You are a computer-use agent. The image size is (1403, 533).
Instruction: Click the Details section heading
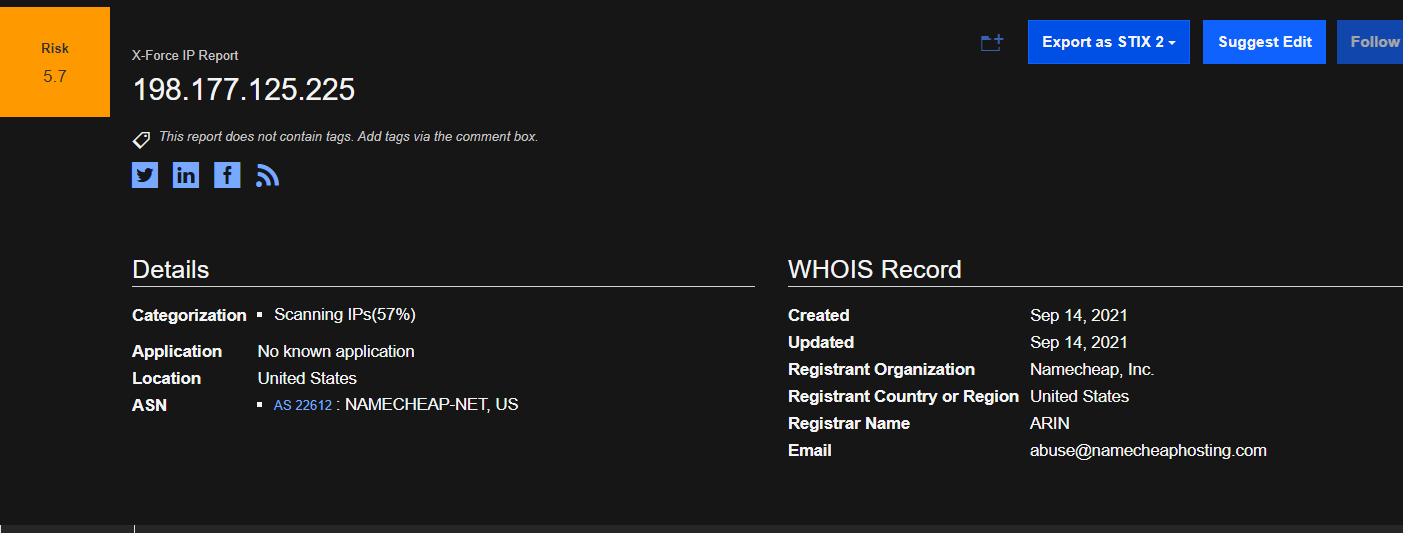click(x=171, y=269)
